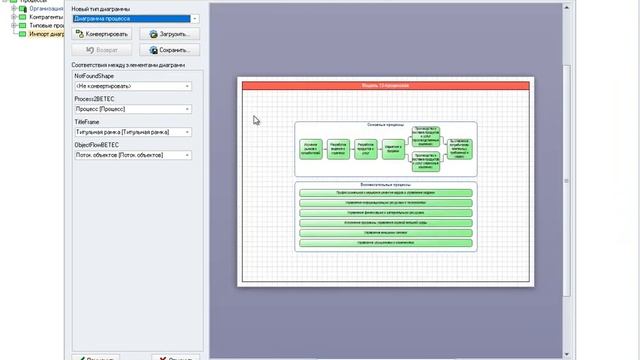
Task: Select the Разработка видения и стратегии process box
Action: [338, 149]
